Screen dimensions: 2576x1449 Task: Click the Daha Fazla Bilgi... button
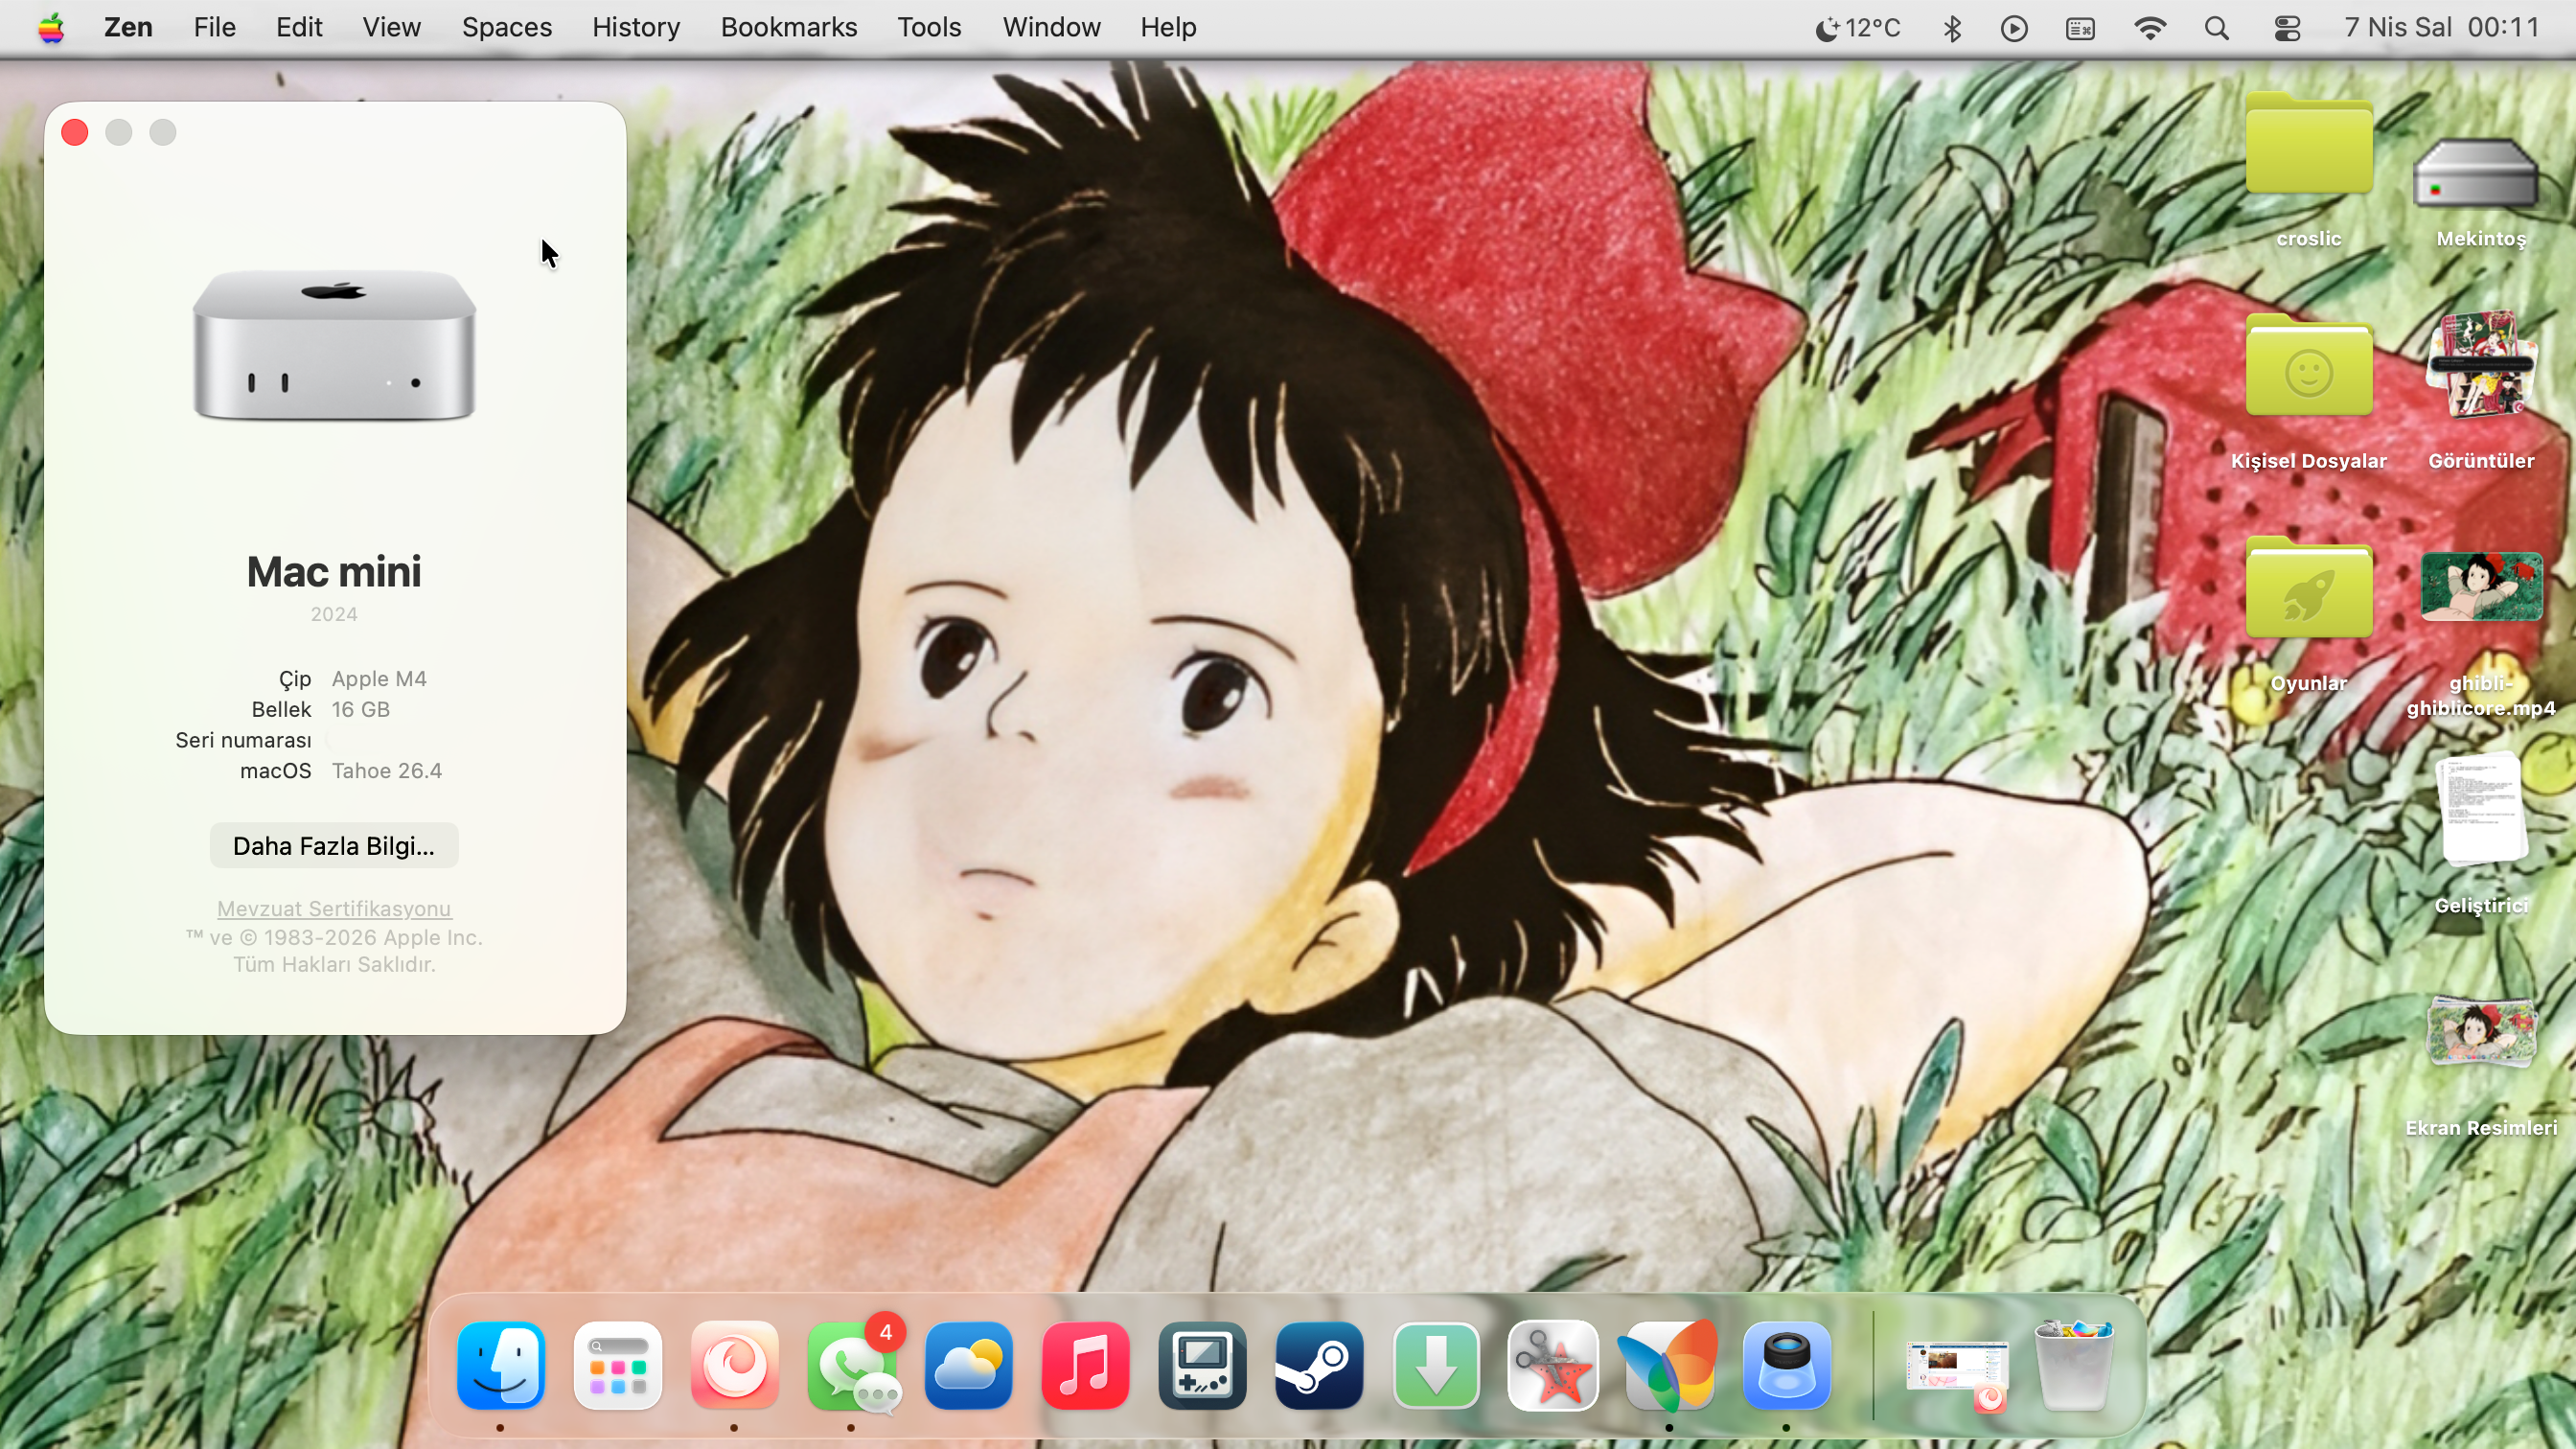click(x=334, y=846)
